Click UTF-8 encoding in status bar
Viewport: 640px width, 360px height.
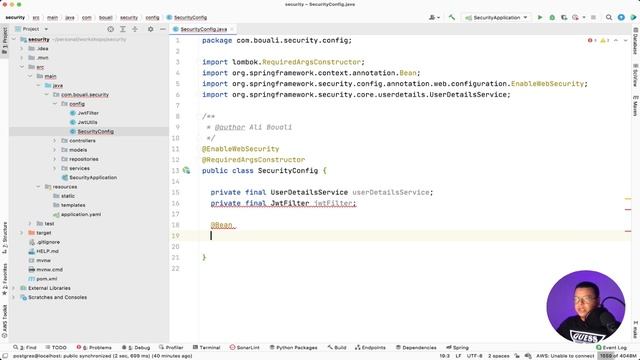click(x=474, y=356)
